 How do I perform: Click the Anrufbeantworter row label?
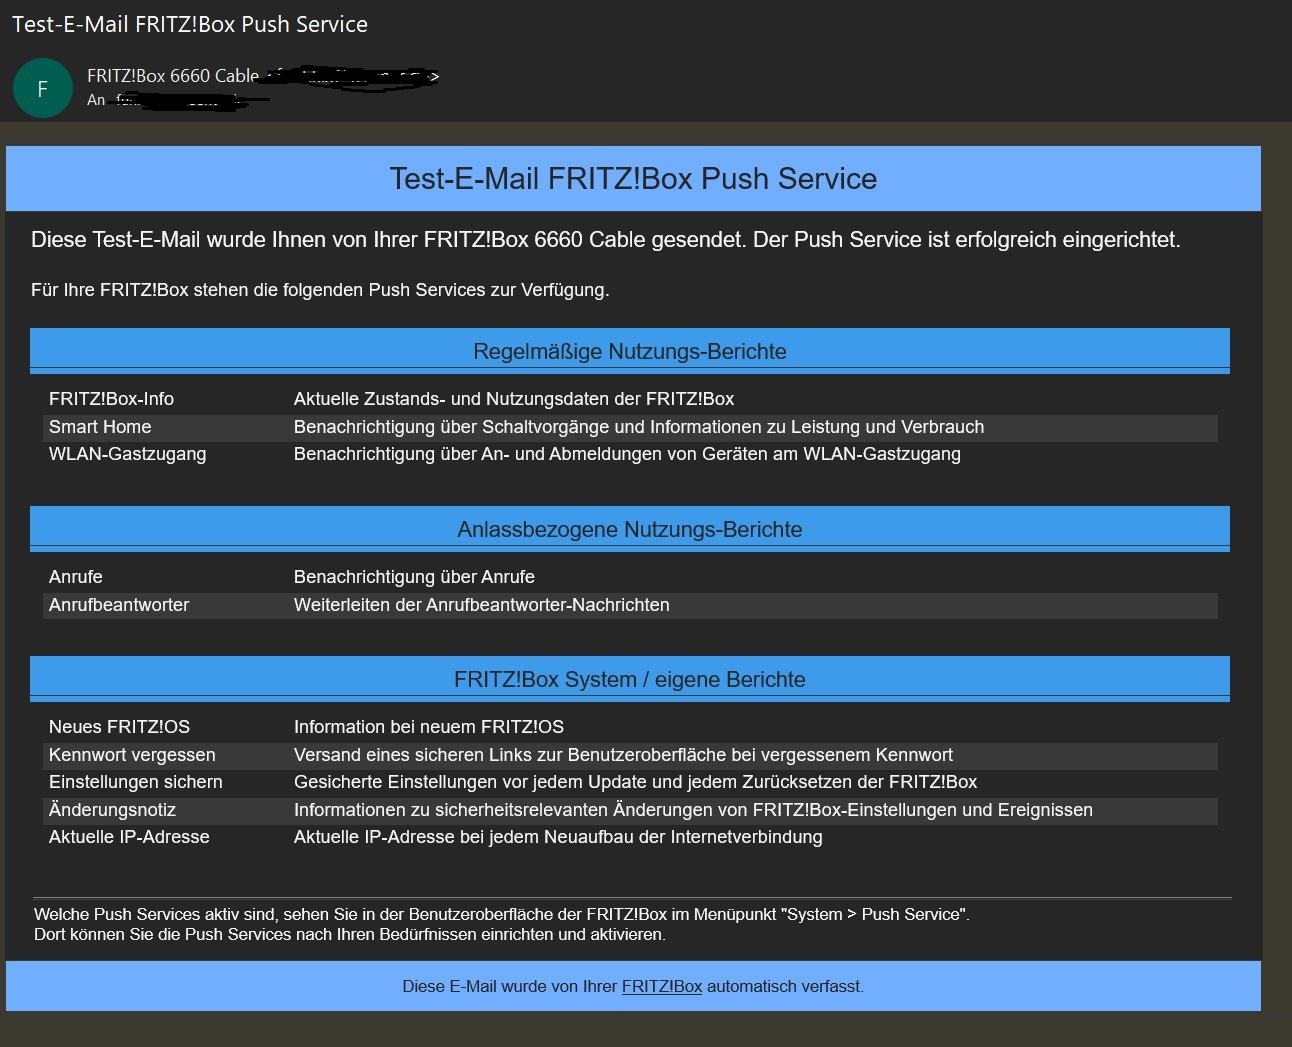point(119,605)
